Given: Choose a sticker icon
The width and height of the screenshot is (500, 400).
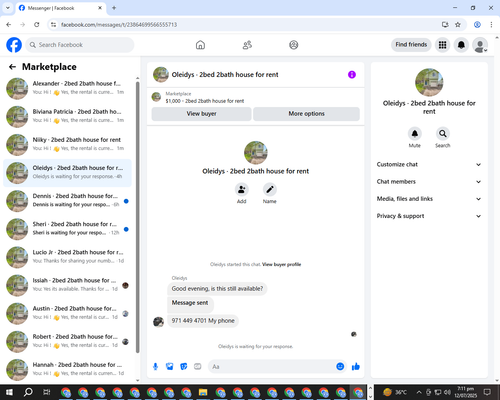Looking at the screenshot, I should pos(184,367).
